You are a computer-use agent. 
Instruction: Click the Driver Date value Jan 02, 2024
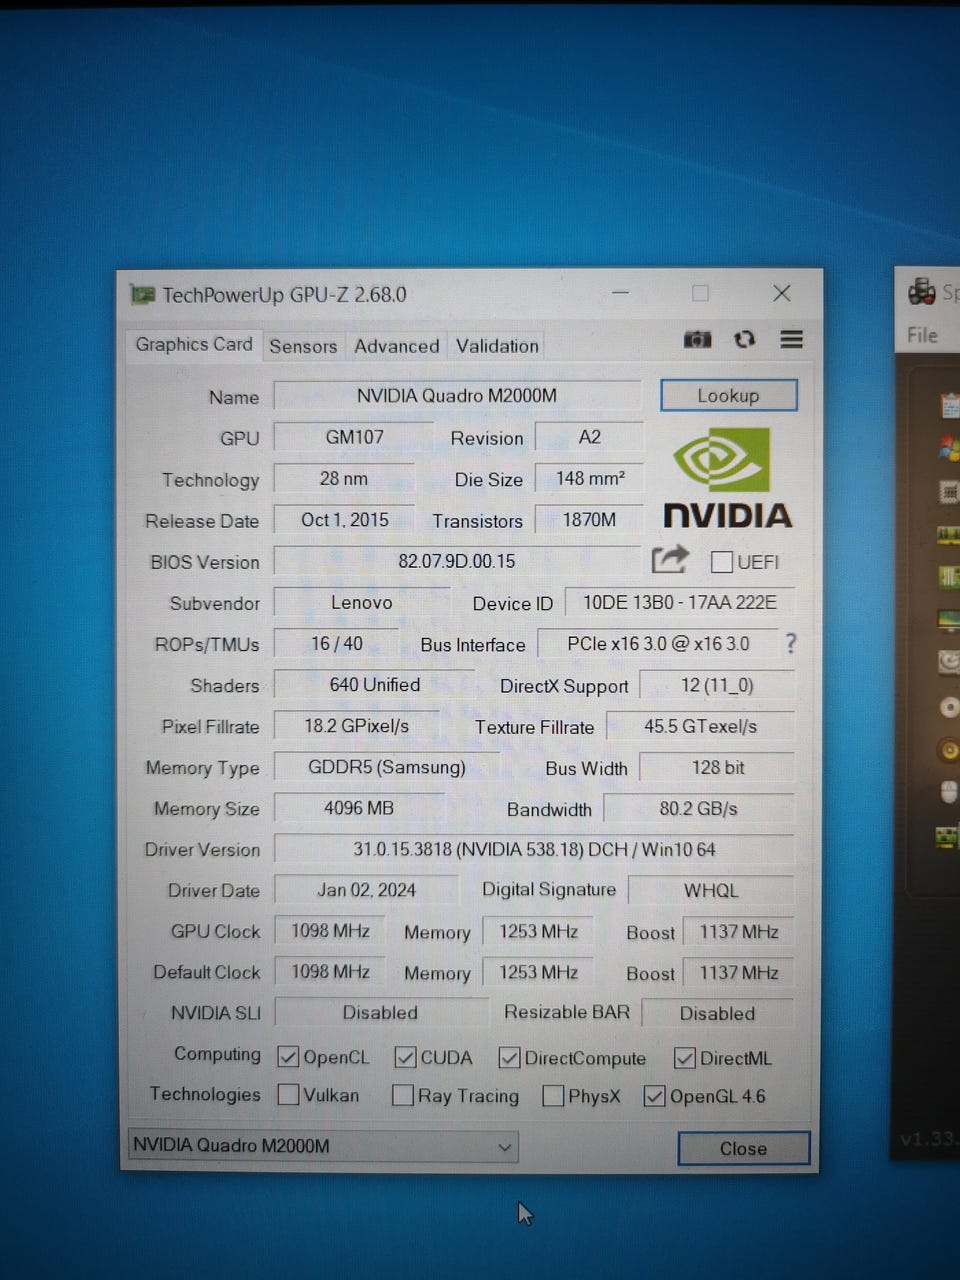click(x=366, y=889)
